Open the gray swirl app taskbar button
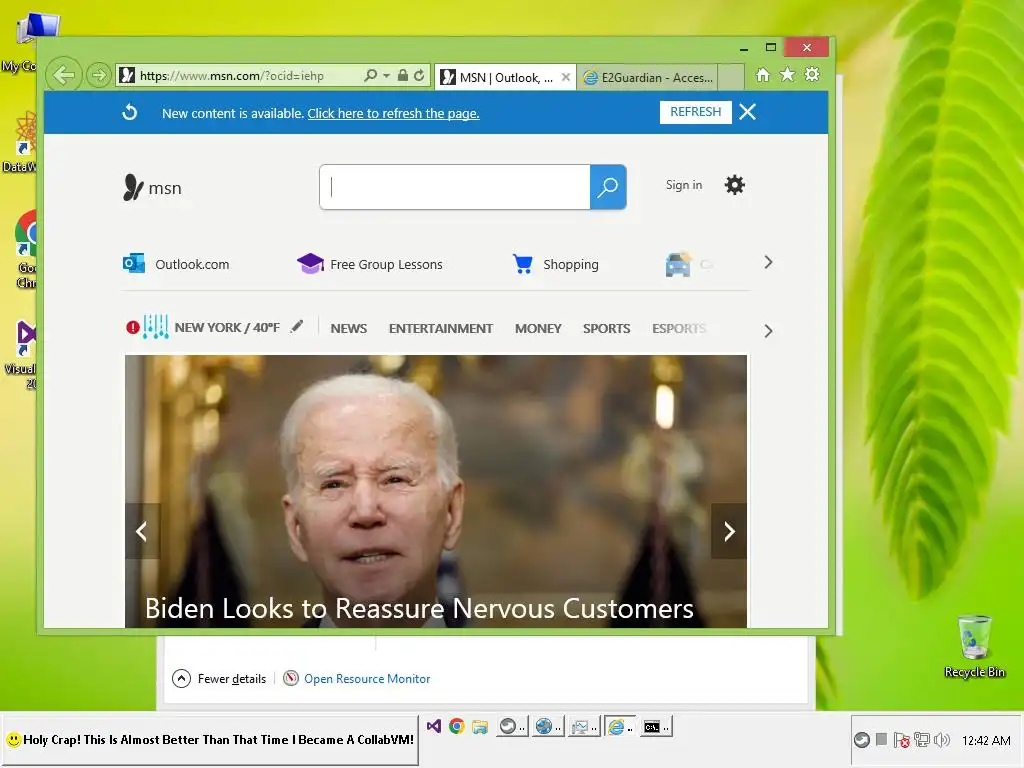This screenshot has height=768, width=1024. click(x=513, y=726)
